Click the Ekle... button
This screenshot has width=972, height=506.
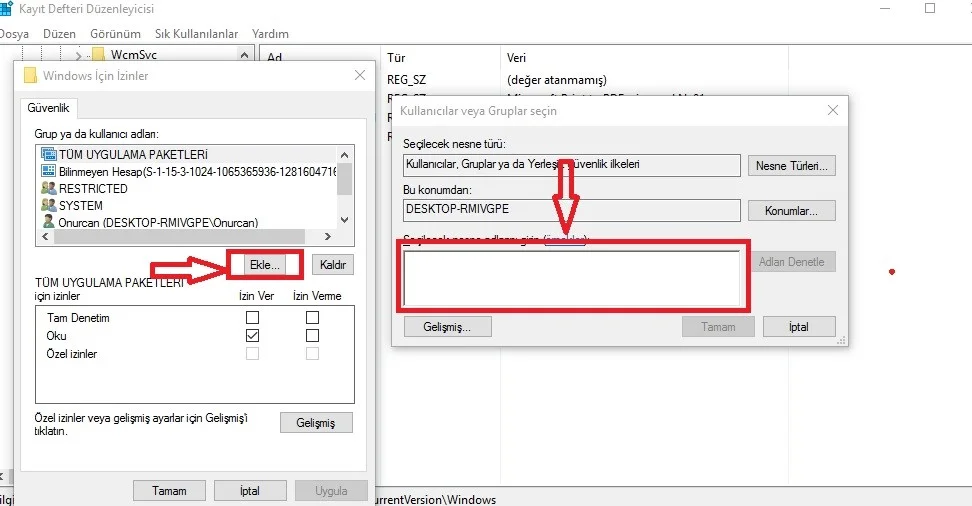click(x=266, y=265)
